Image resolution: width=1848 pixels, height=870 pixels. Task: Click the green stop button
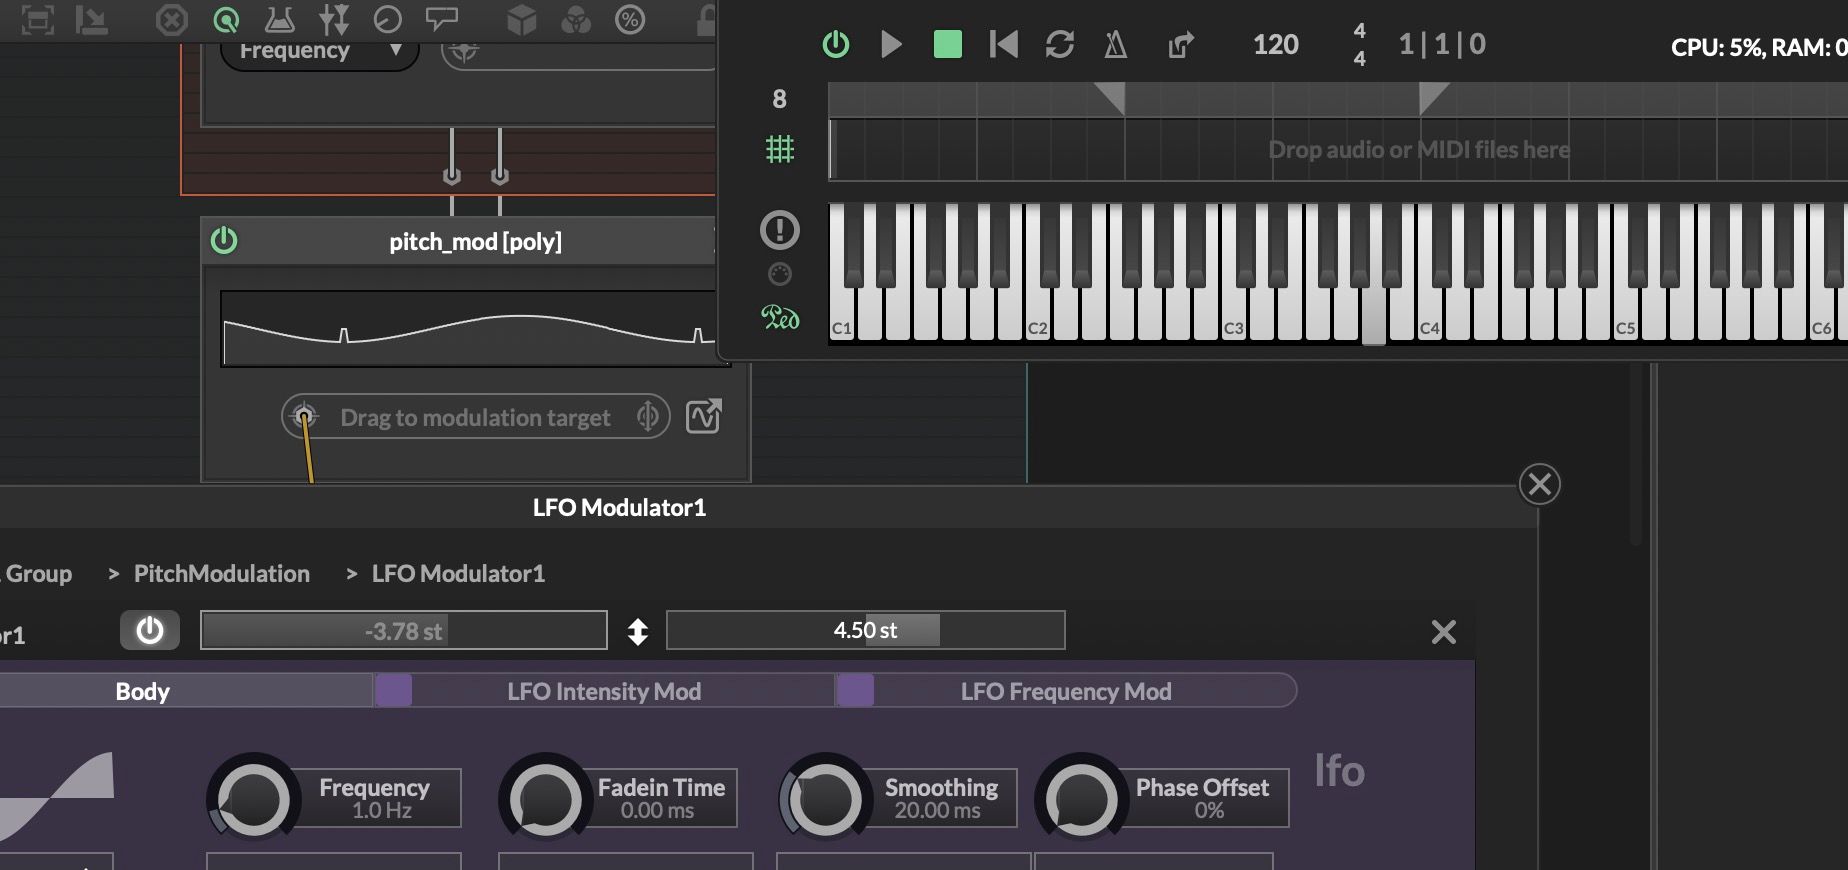tap(948, 44)
